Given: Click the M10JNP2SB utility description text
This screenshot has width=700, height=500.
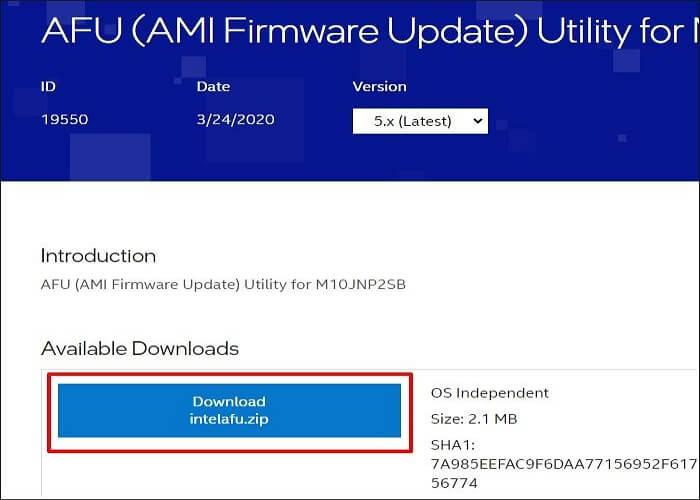Looking at the screenshot, I should 223,285.
